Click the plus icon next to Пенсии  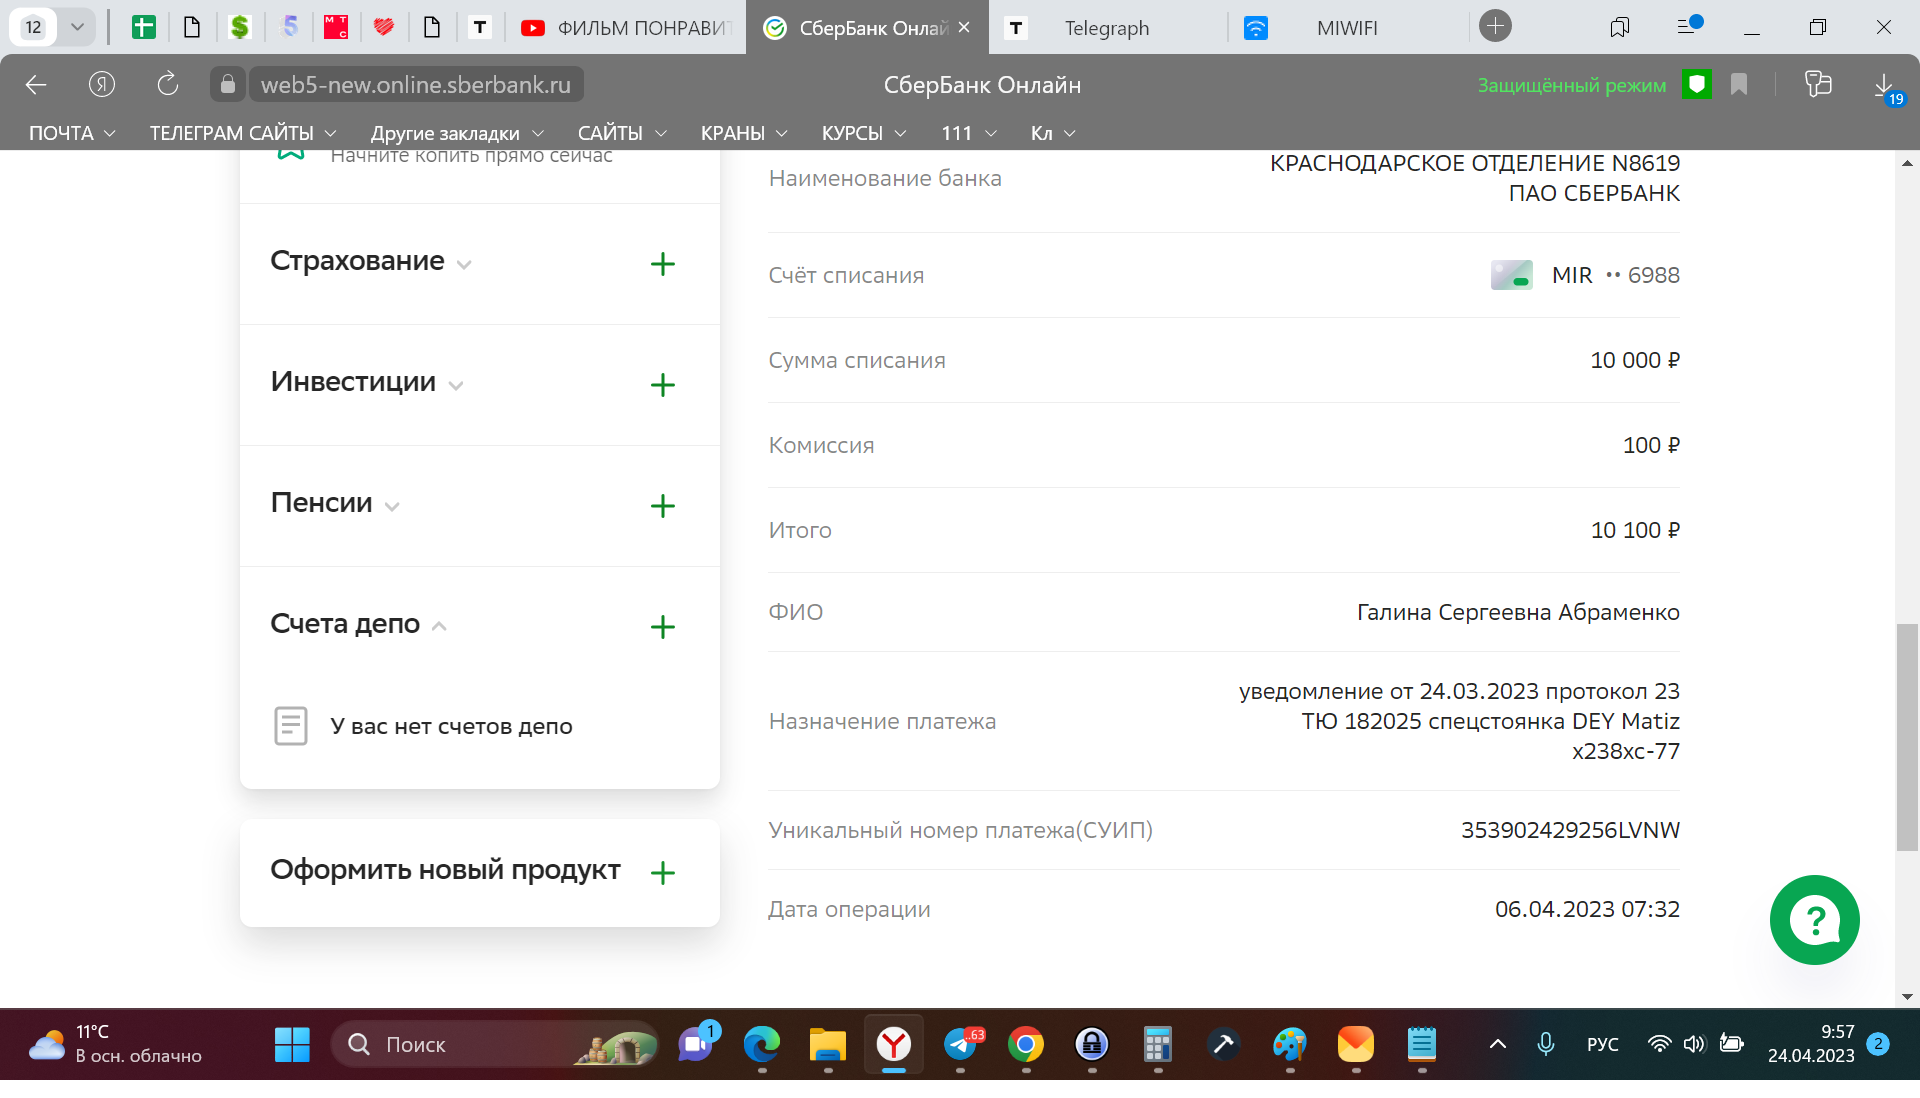[x=662, y=506]
